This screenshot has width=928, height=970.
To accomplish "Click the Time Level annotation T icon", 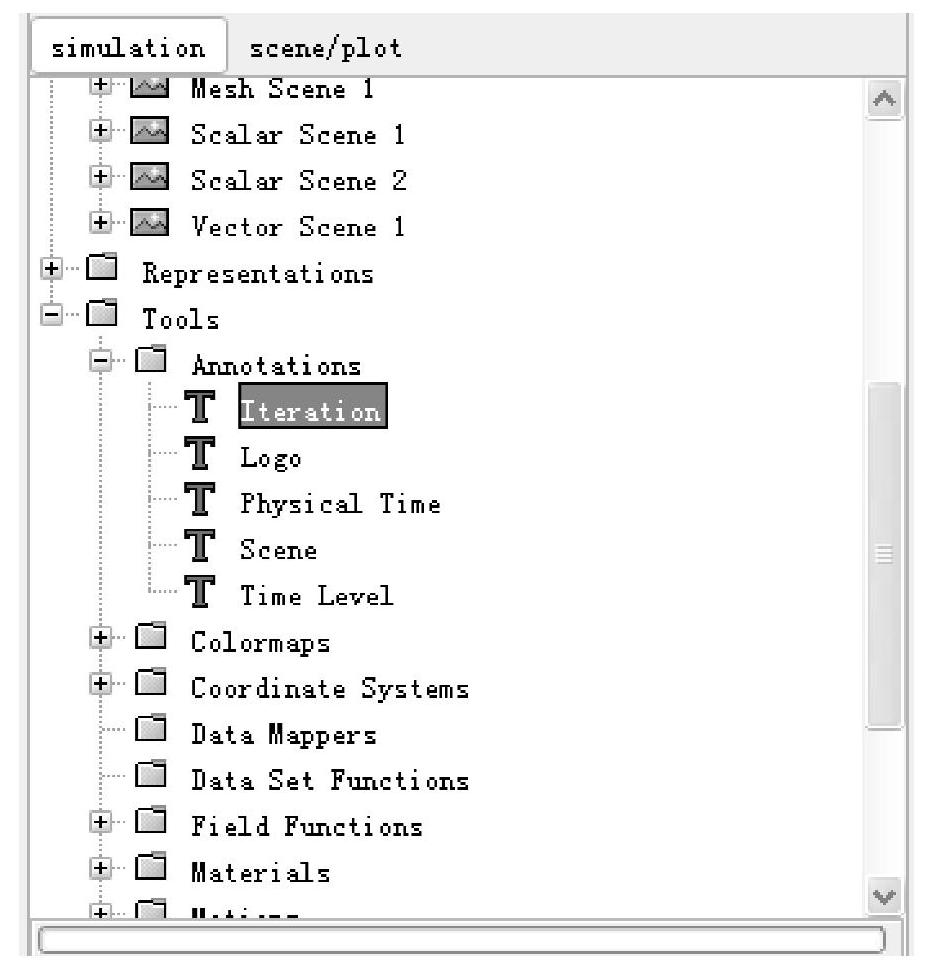I will coord(199,595).
